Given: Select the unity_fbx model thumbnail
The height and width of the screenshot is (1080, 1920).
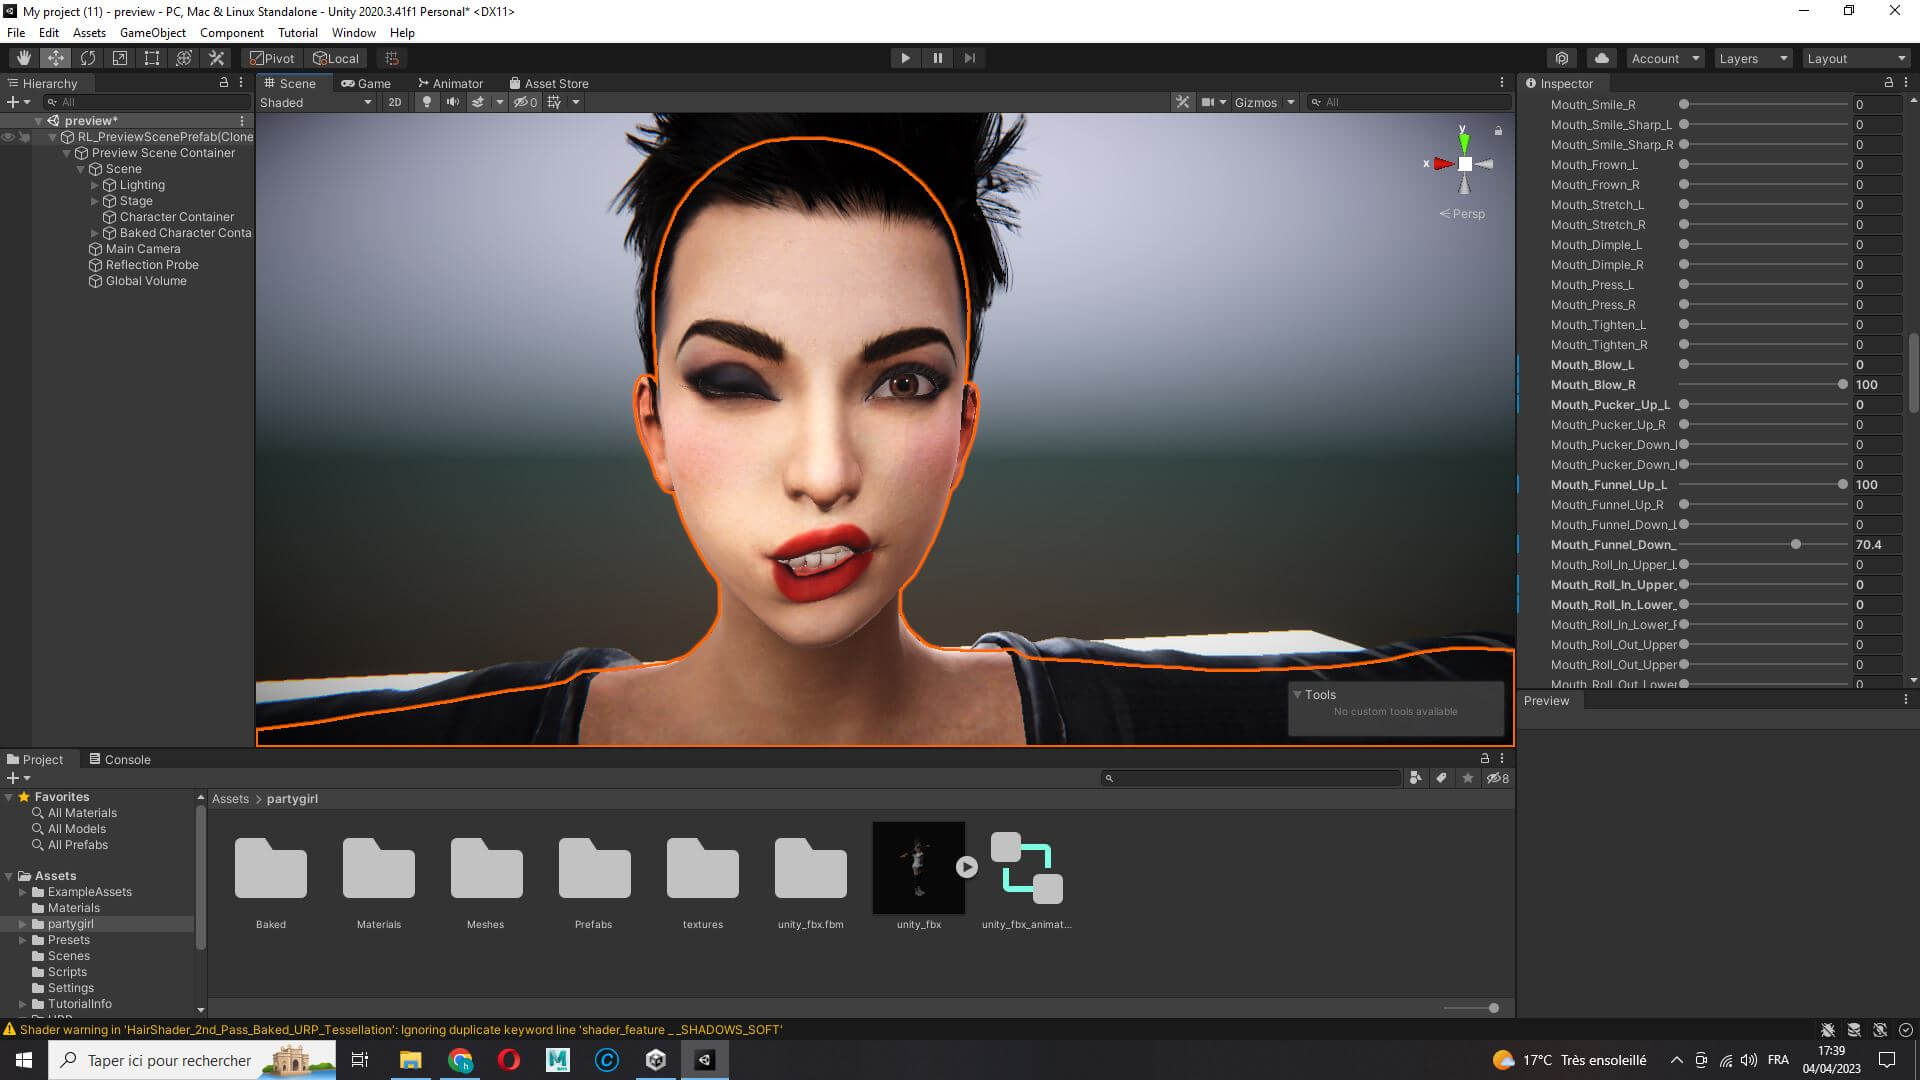Looking at the screenshot, I should (x=918, y=867).
